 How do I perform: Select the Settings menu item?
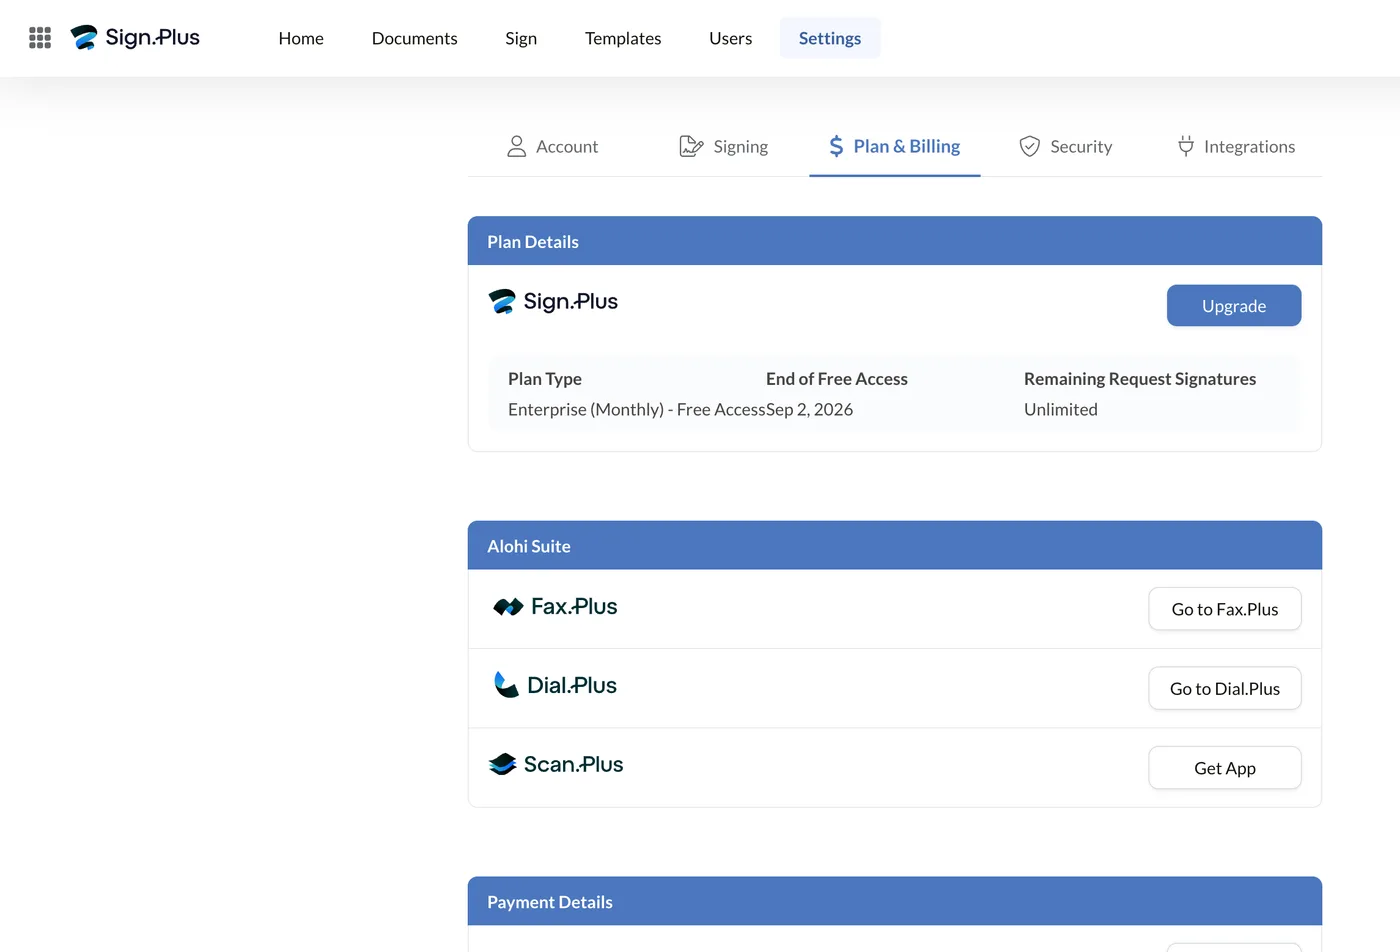click(830, 38)
